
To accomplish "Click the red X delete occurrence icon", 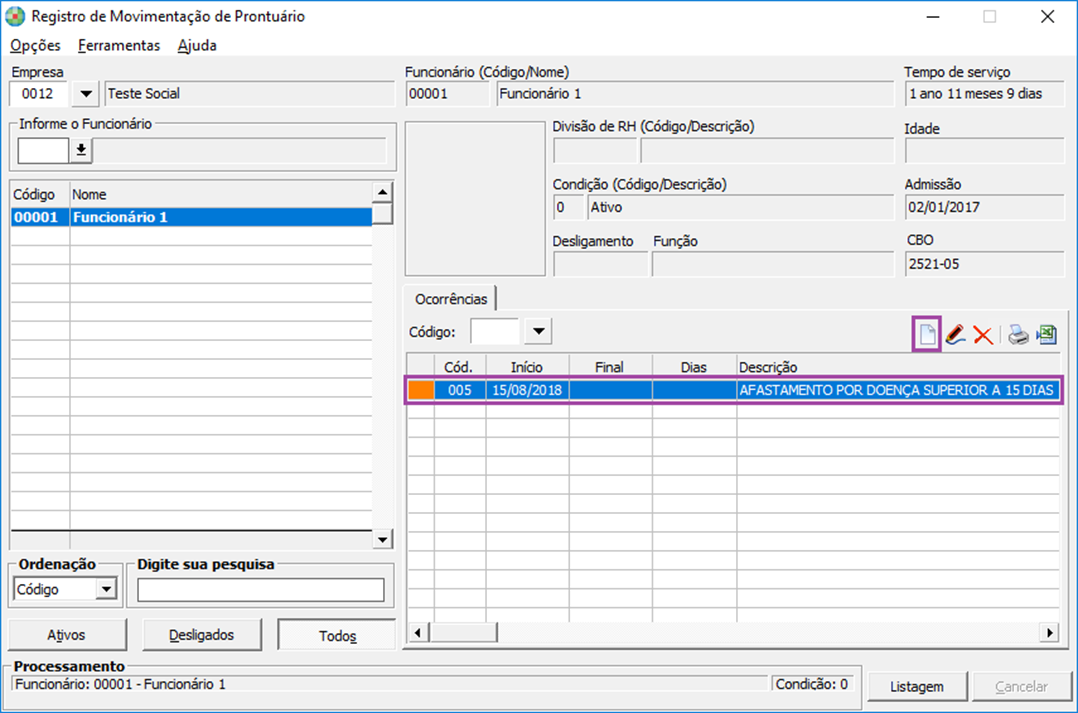I will click(983, 336).
